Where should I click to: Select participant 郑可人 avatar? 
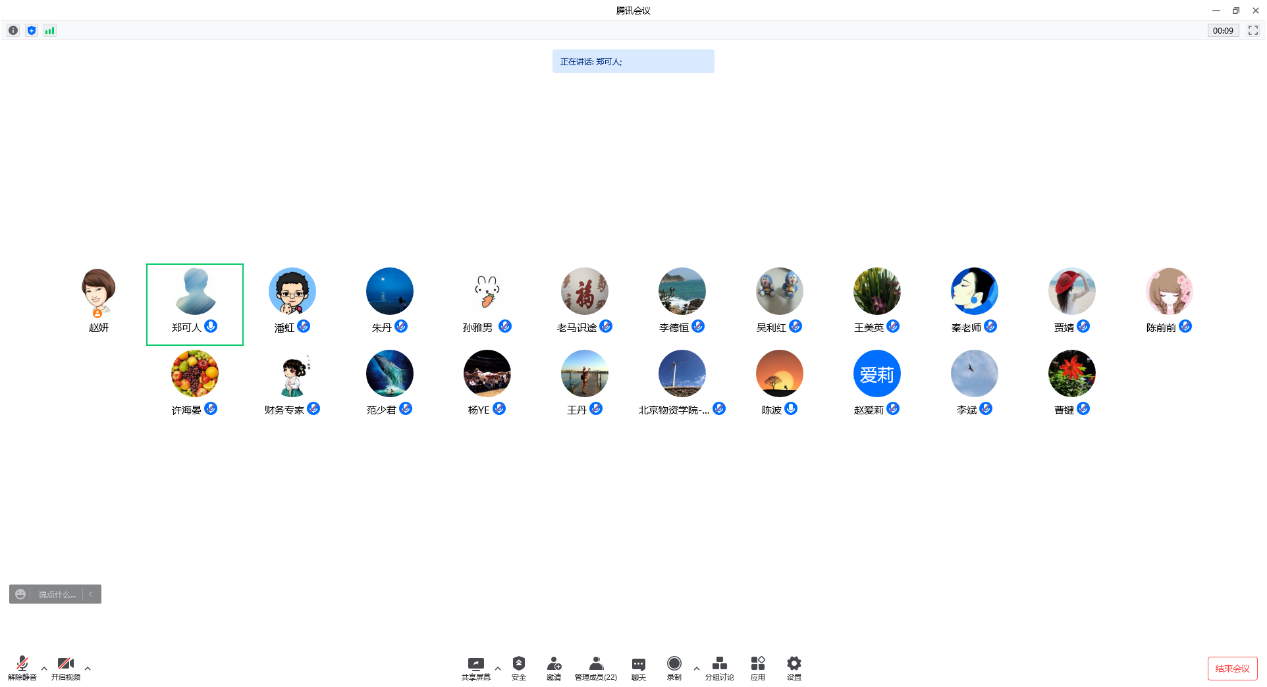[194, 293]
